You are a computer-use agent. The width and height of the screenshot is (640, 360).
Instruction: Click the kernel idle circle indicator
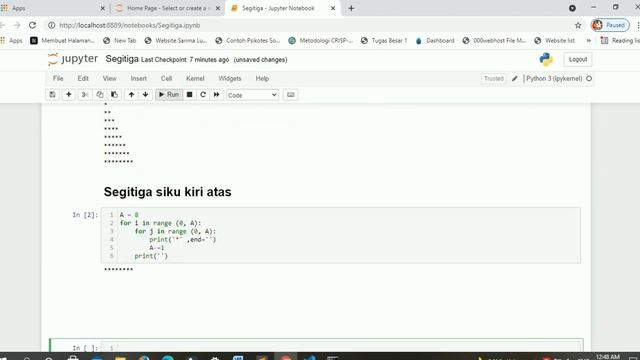click(x=589, y=78)
